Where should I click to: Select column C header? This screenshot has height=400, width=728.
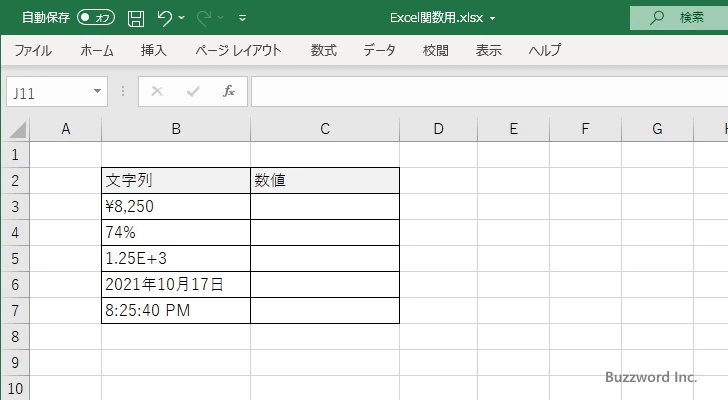pos(325,129)
